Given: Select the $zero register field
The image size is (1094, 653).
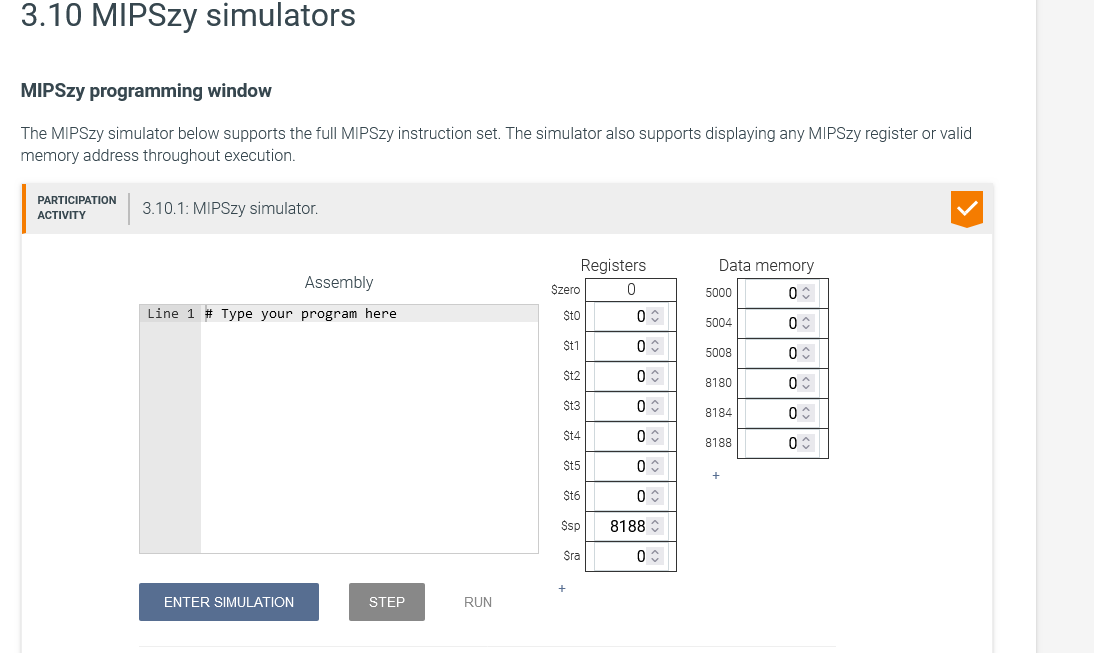Looking at the screenshot, I should (x=630, y=289).
